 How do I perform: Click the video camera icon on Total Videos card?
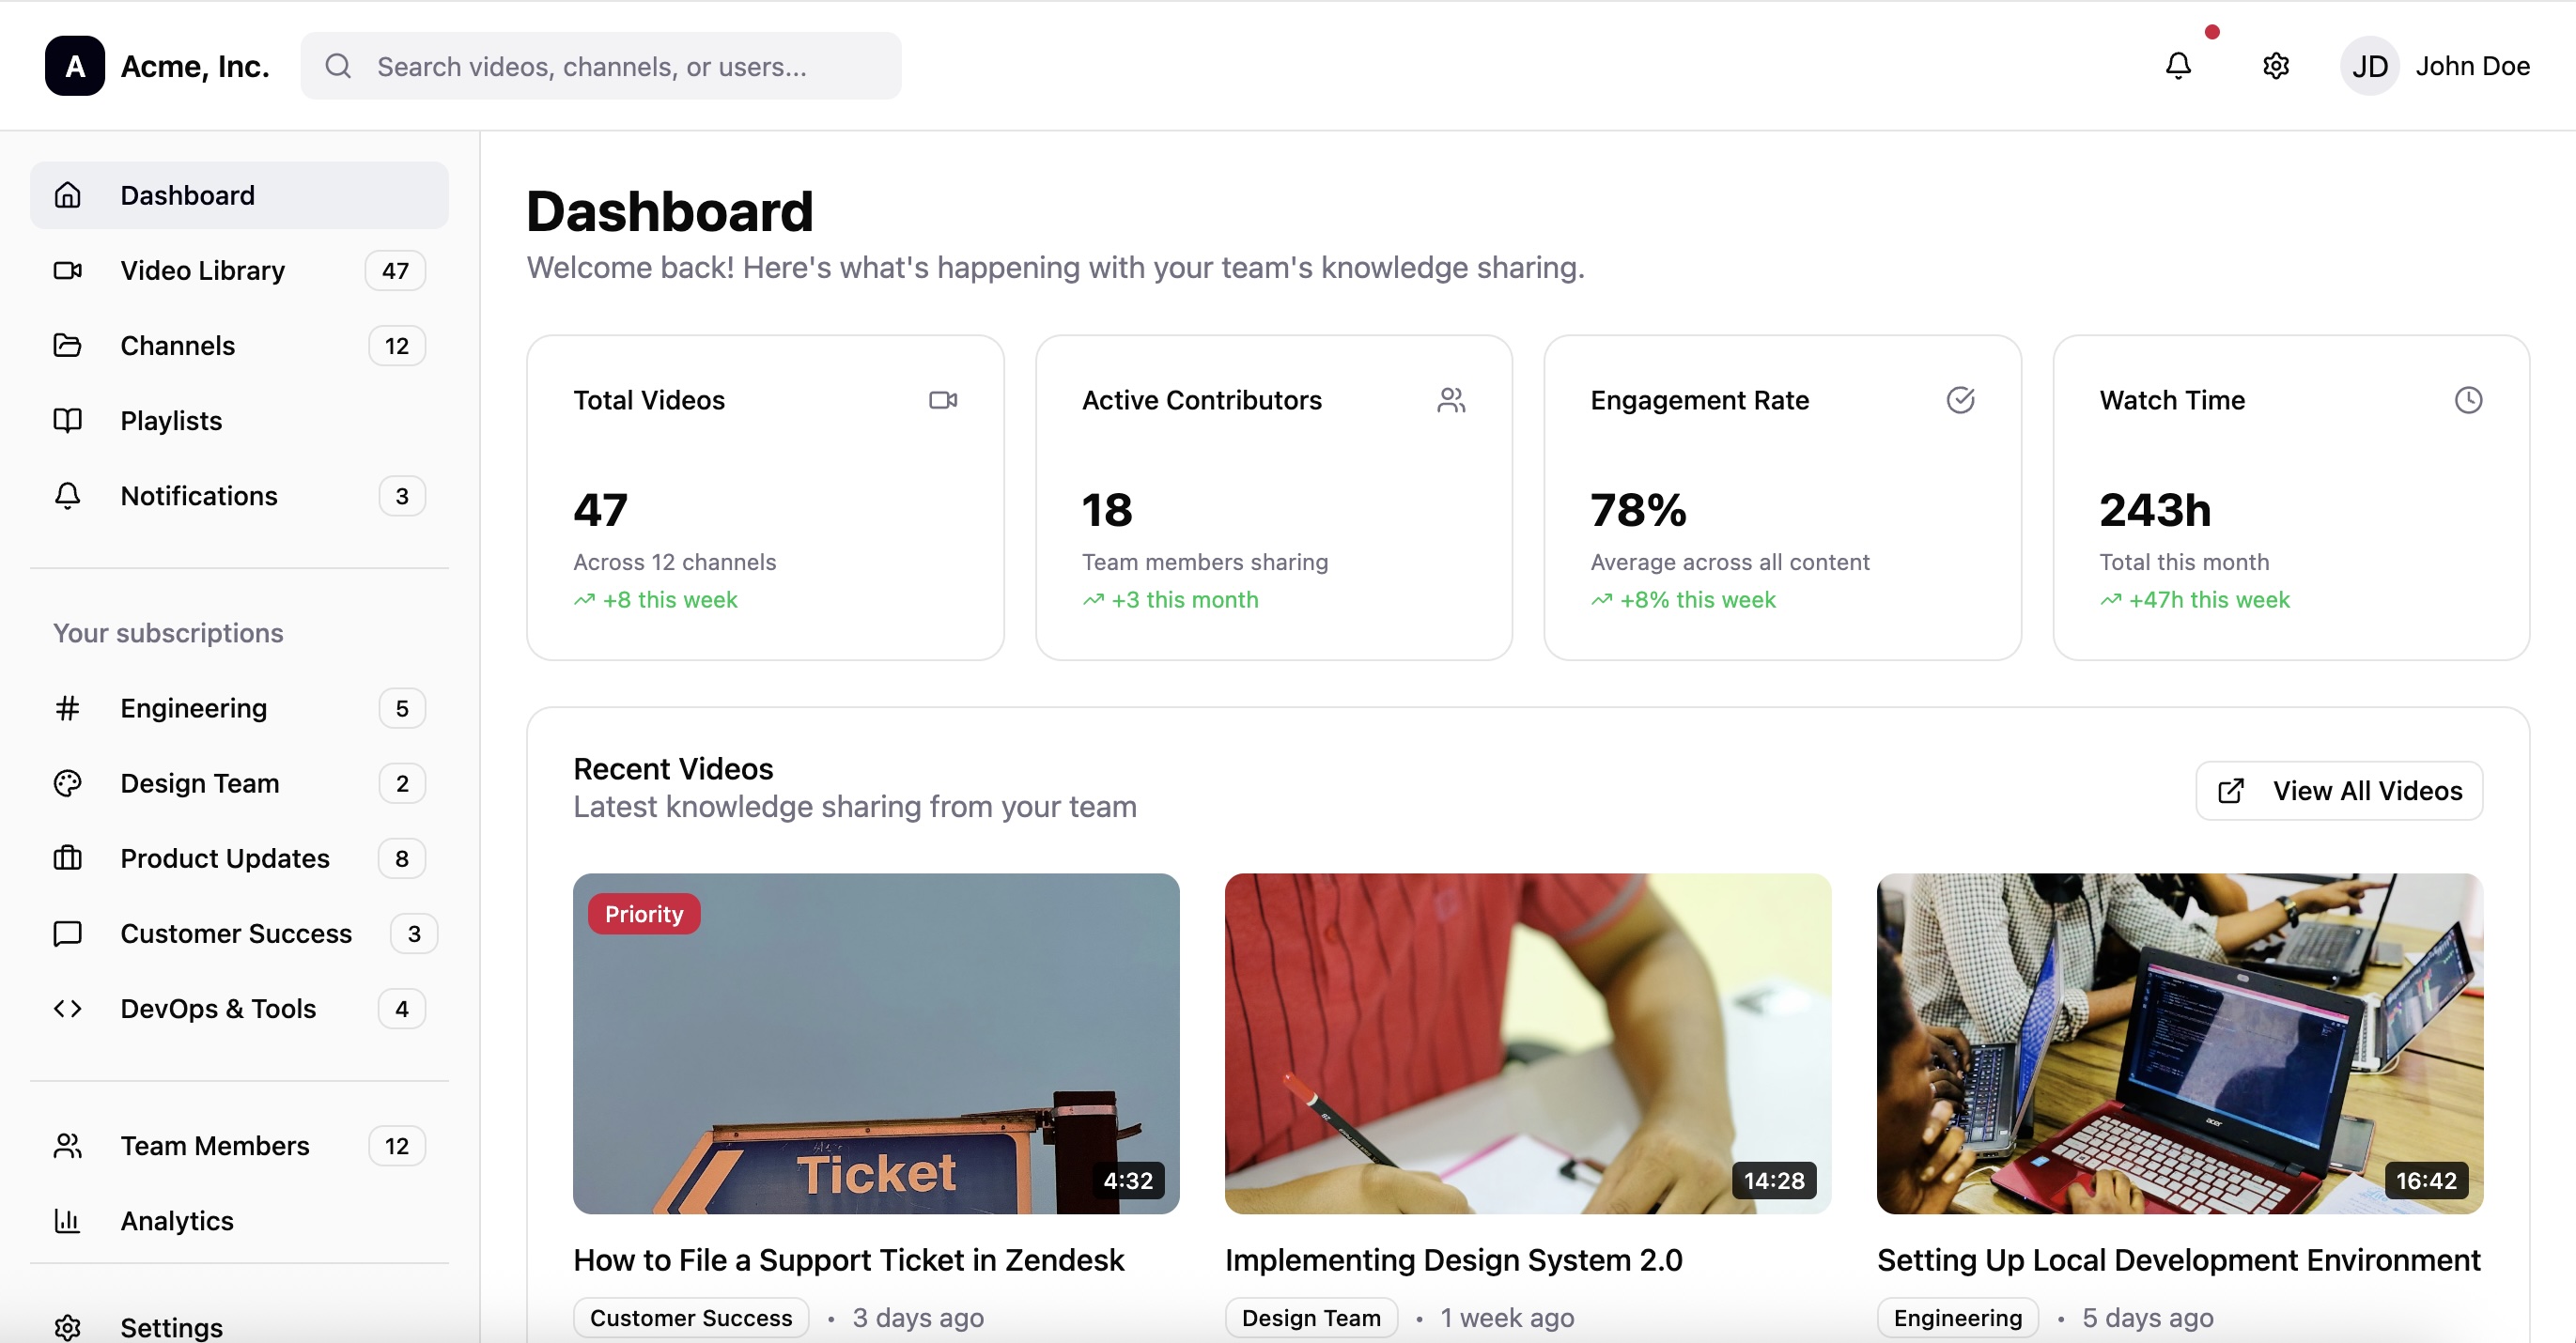(x=942, y=400)
